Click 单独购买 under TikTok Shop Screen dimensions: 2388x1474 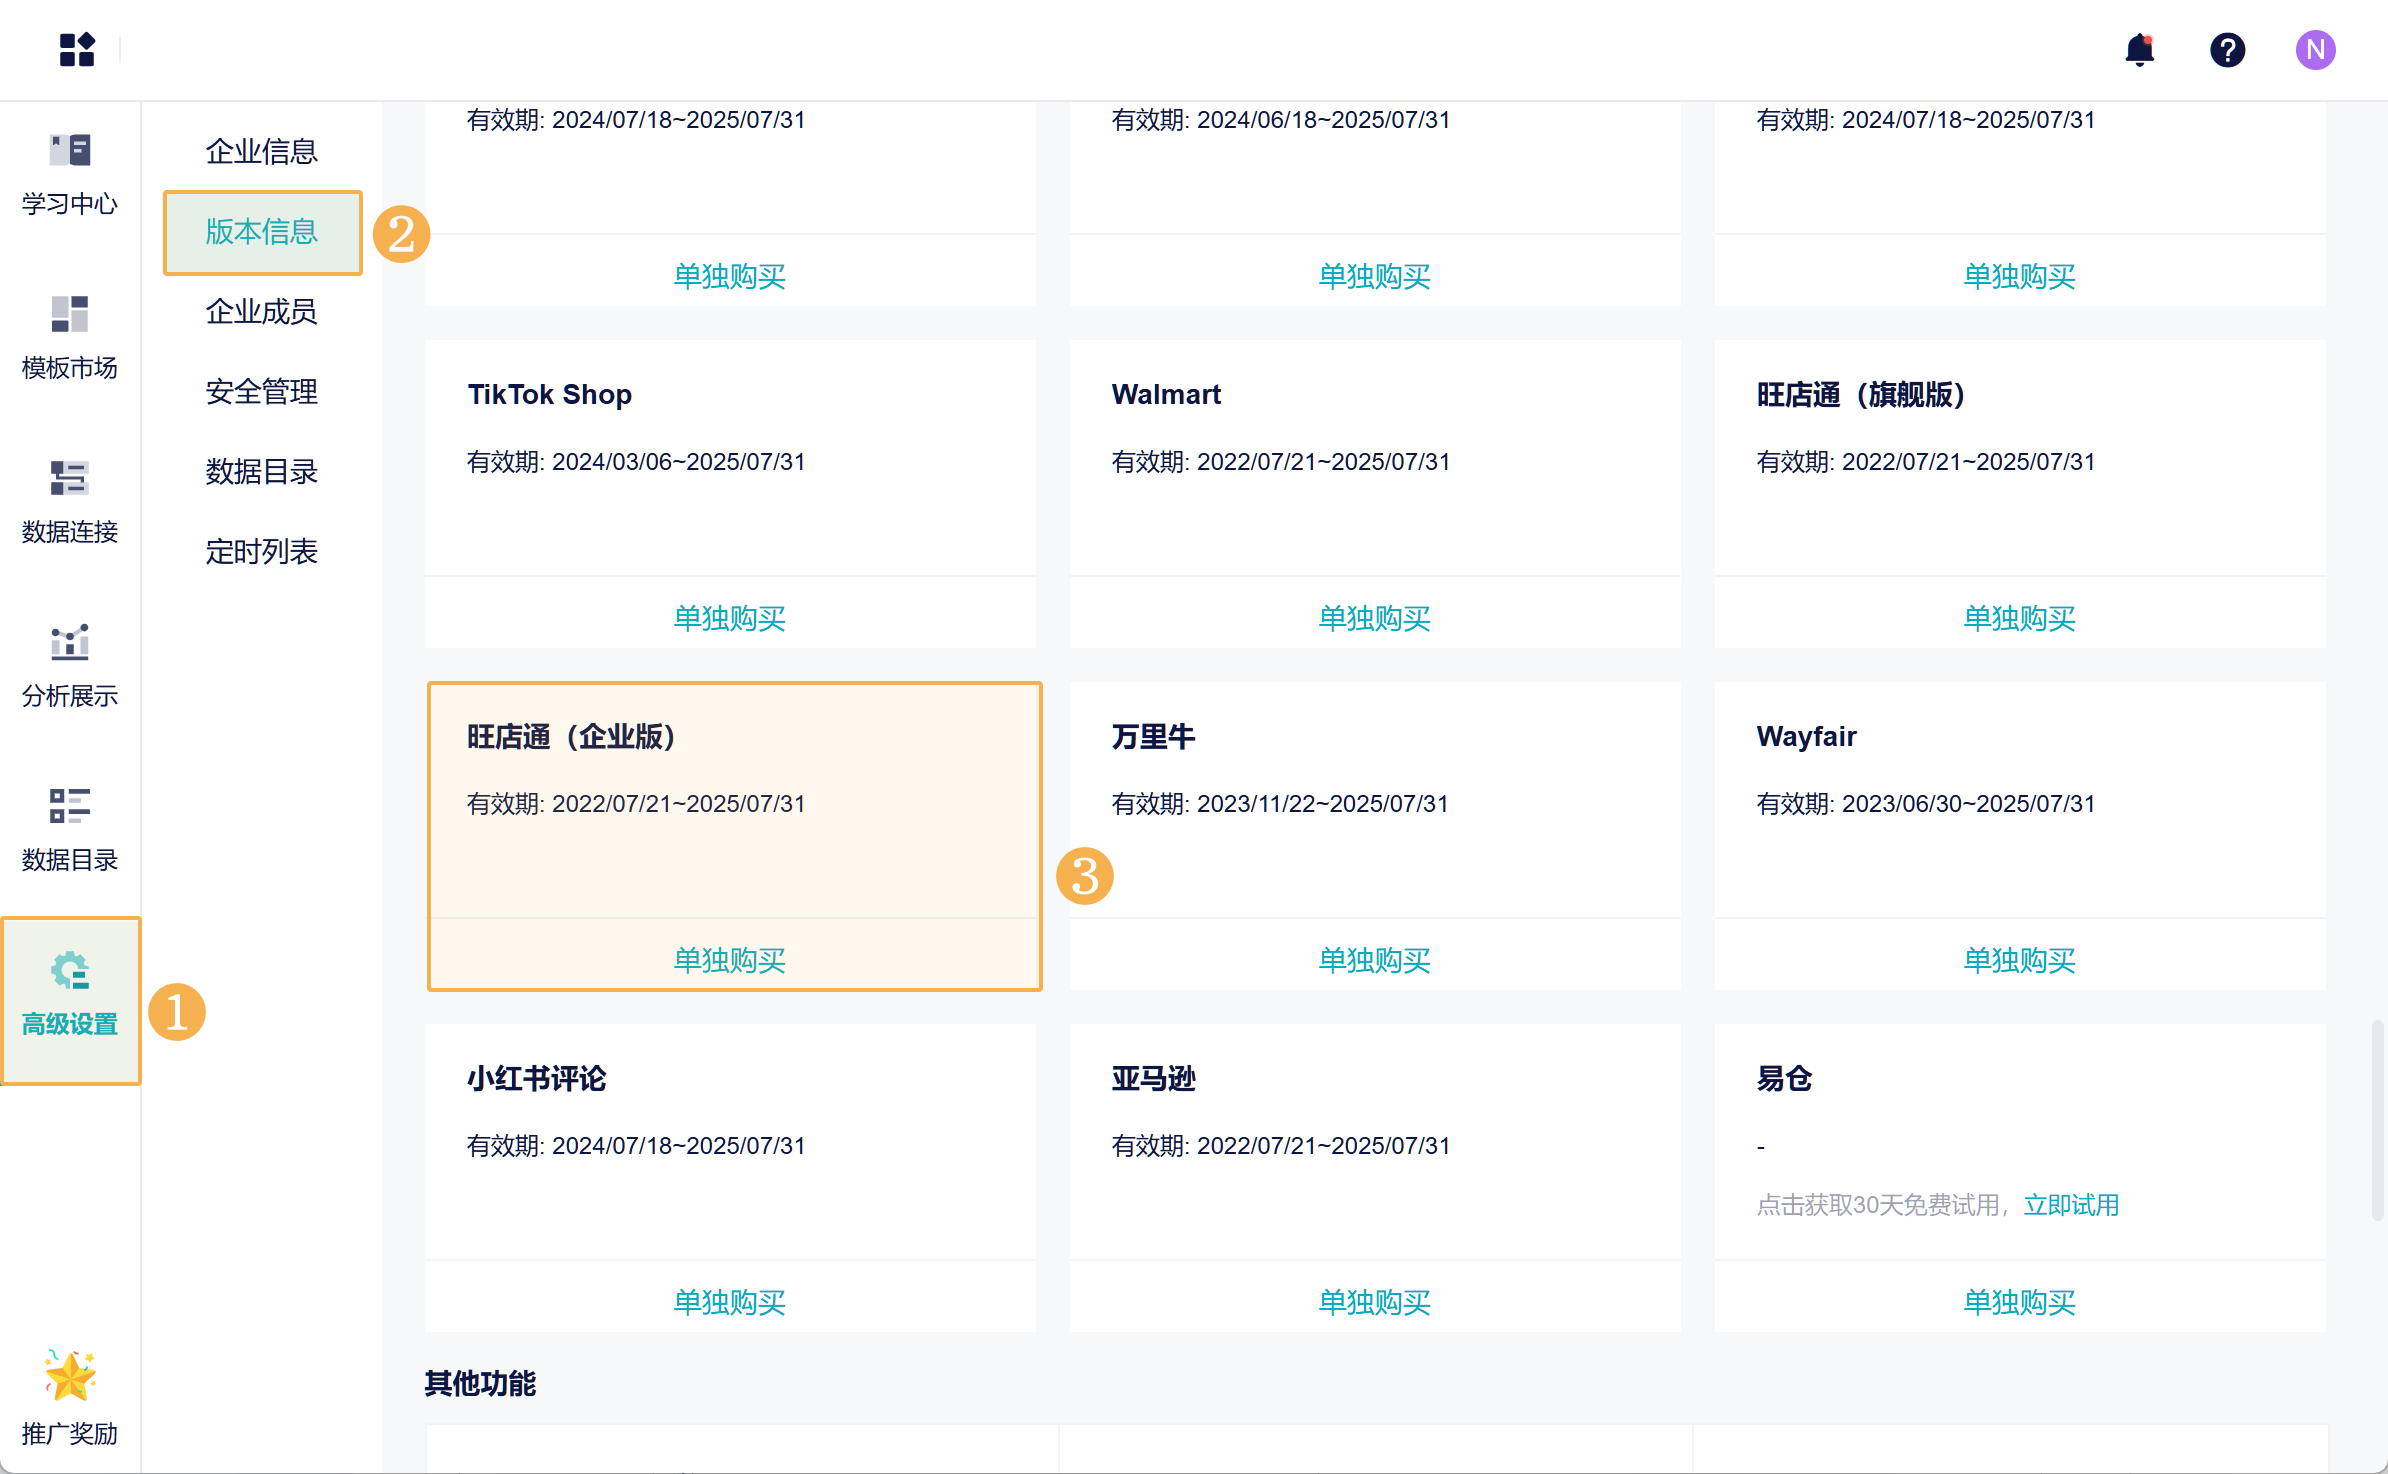tap(729, 618)
